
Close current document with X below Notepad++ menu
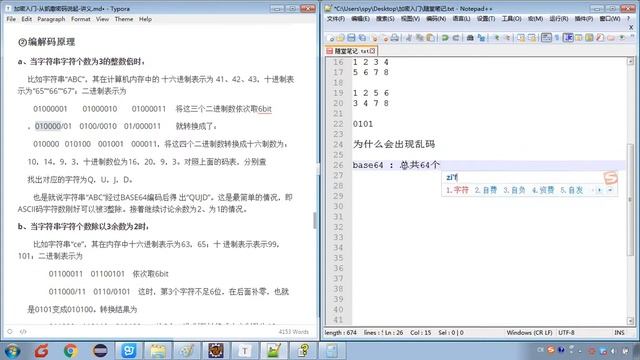(x=631, y=27)
